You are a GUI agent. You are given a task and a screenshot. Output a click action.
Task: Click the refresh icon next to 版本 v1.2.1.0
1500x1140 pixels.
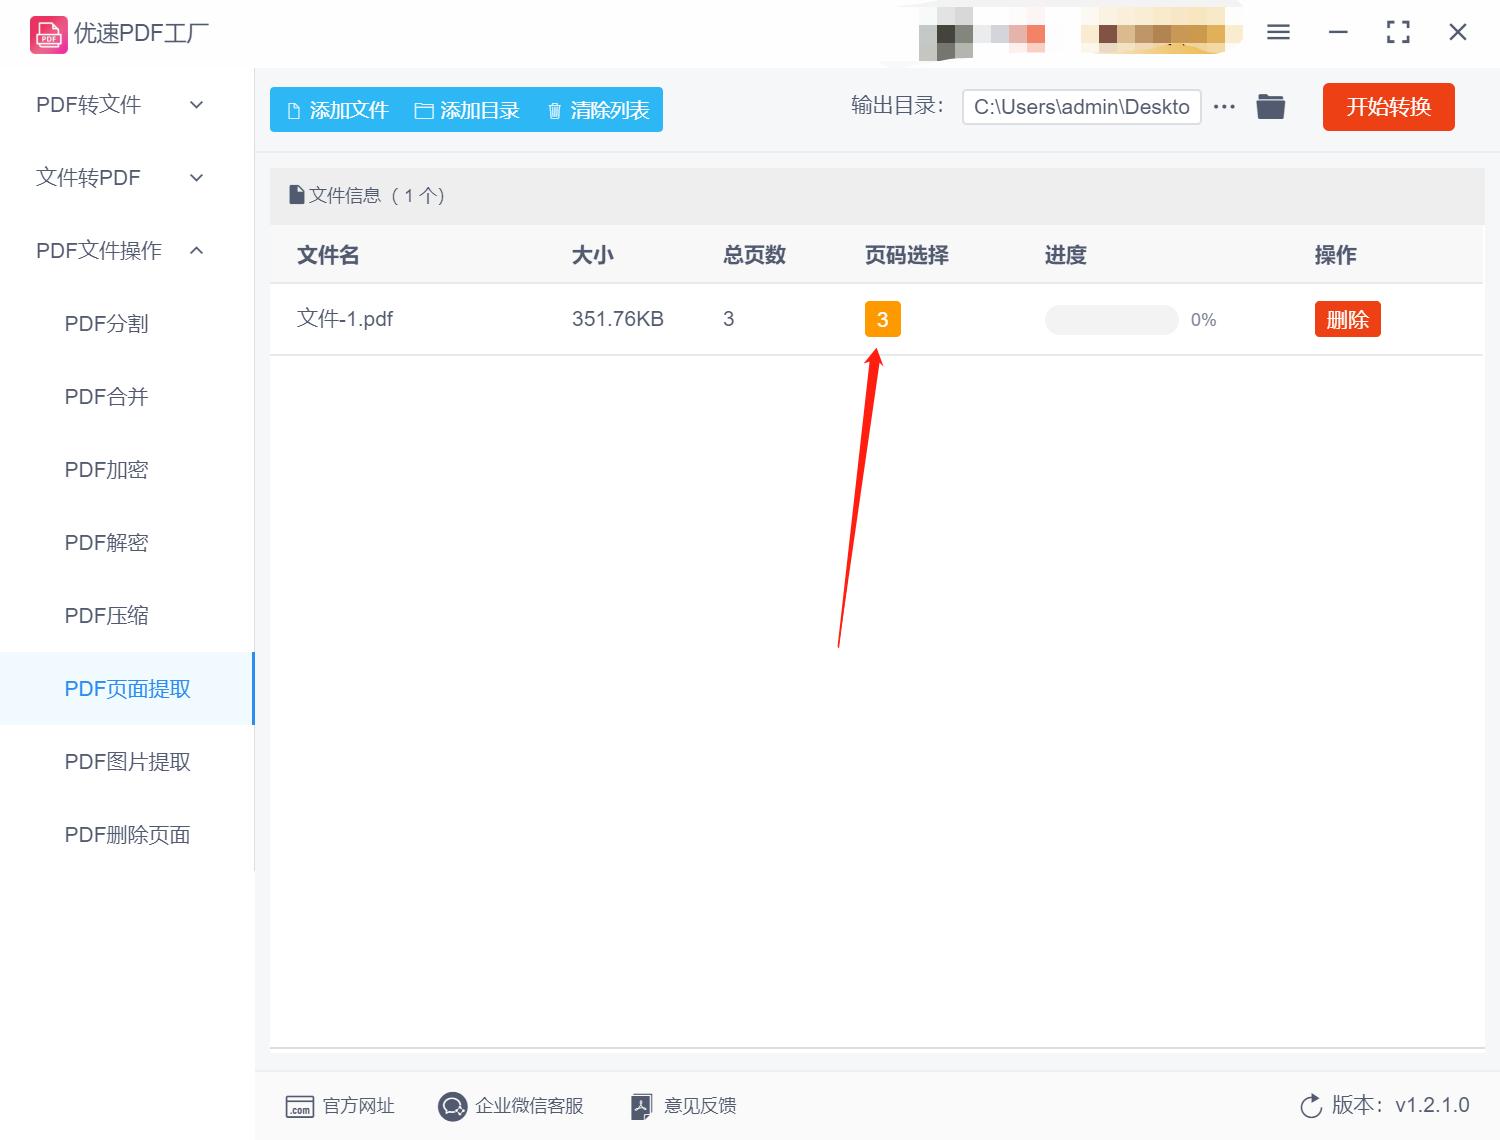click(x=1311, y=1106)
